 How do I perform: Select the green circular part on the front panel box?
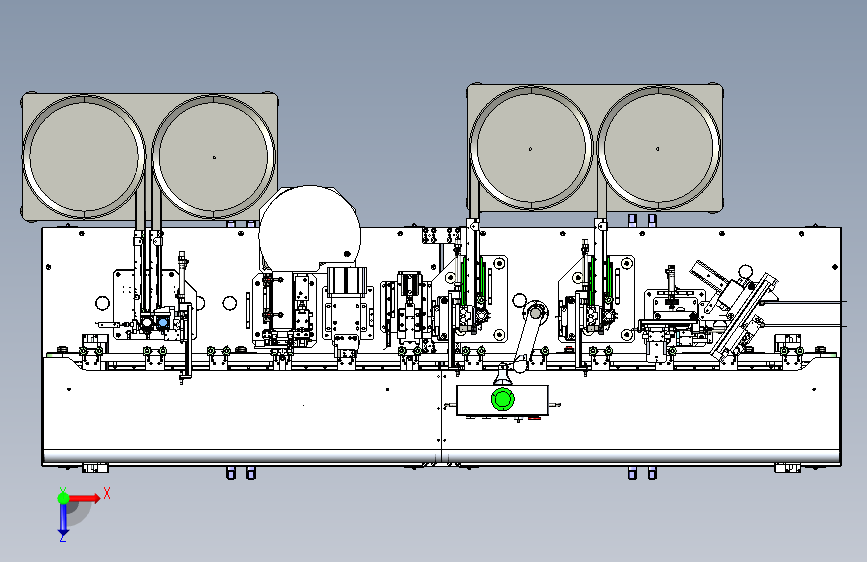click(x=503, y=399)
